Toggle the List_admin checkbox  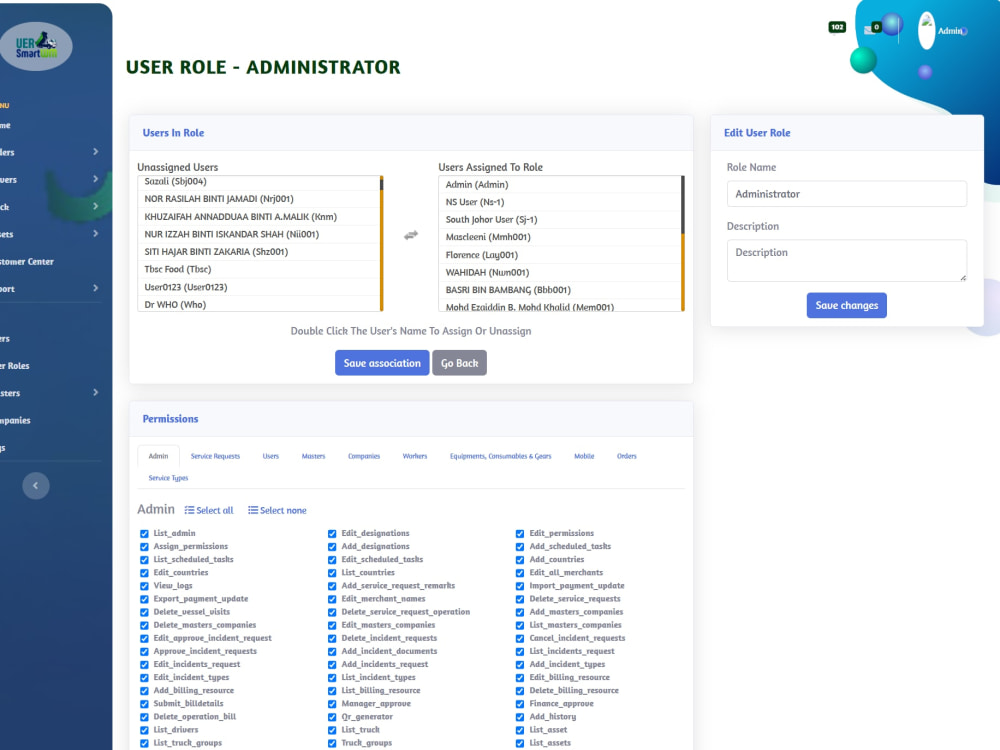pyautogui.click(x=144, y=534)
